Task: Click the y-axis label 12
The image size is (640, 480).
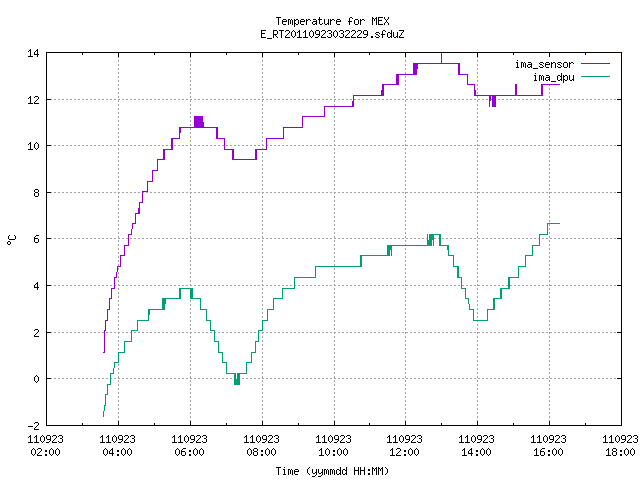Action: 33,100
